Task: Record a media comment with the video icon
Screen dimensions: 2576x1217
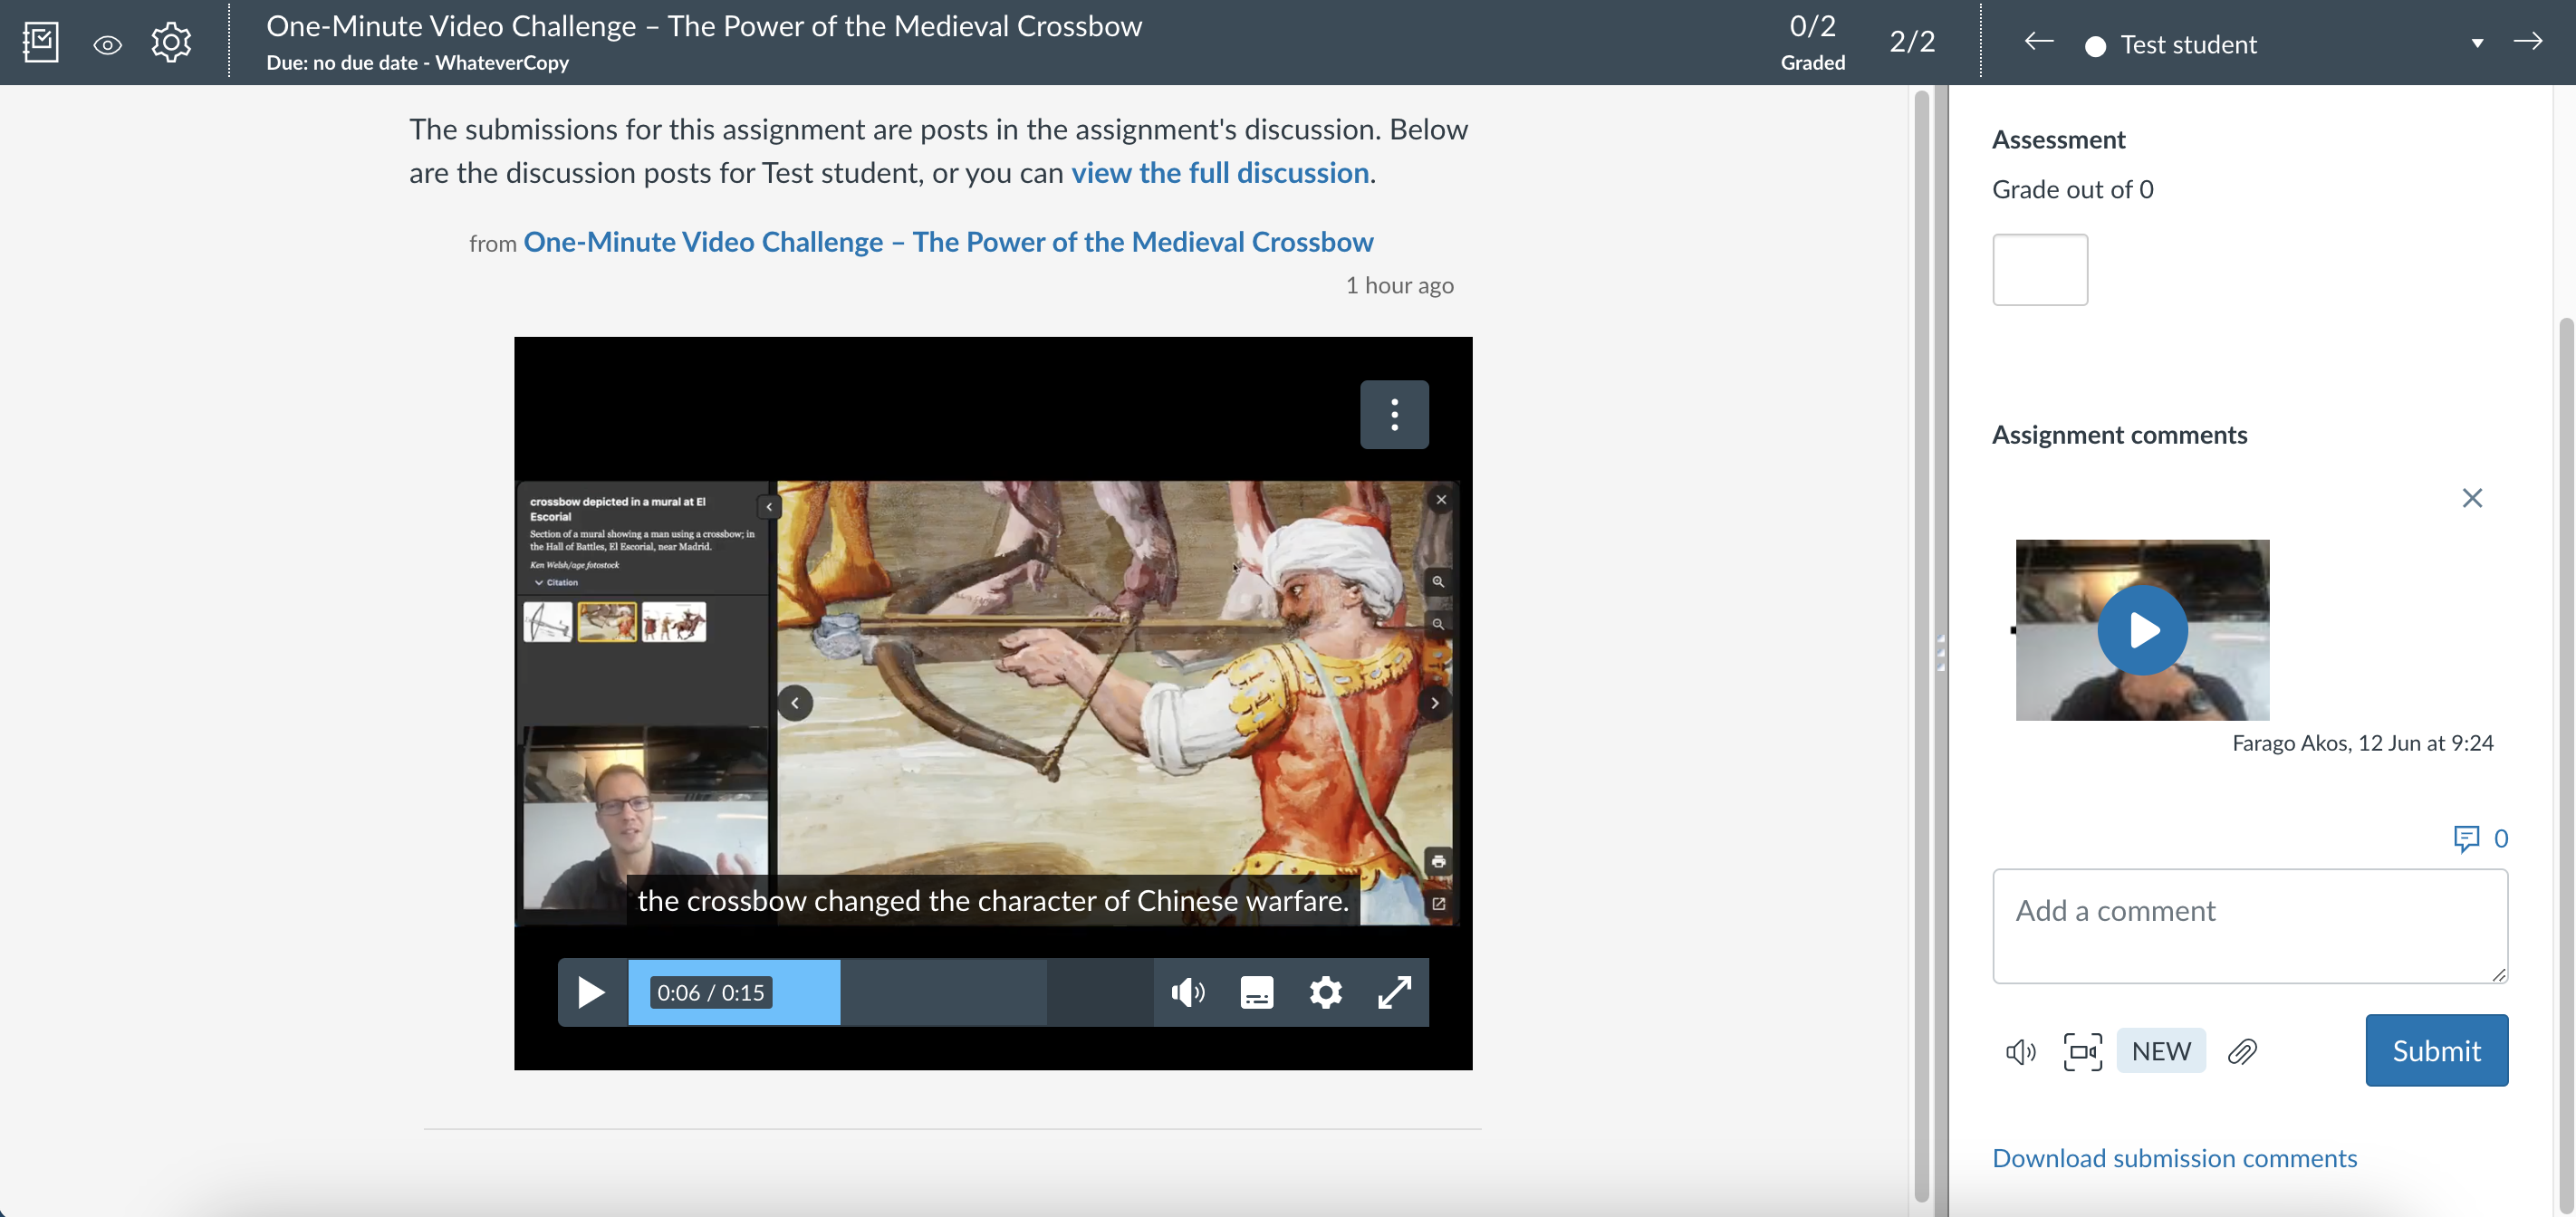Action: point(2082,1051)
